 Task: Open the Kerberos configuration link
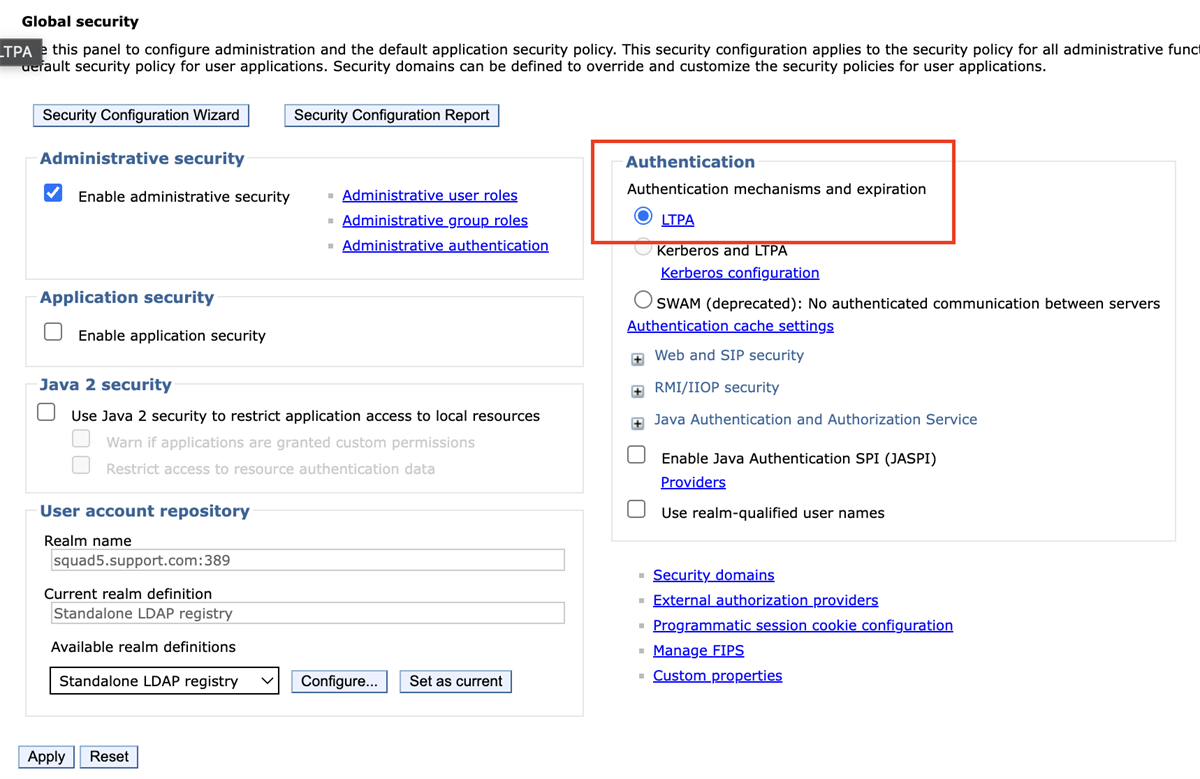coord(740,273)
